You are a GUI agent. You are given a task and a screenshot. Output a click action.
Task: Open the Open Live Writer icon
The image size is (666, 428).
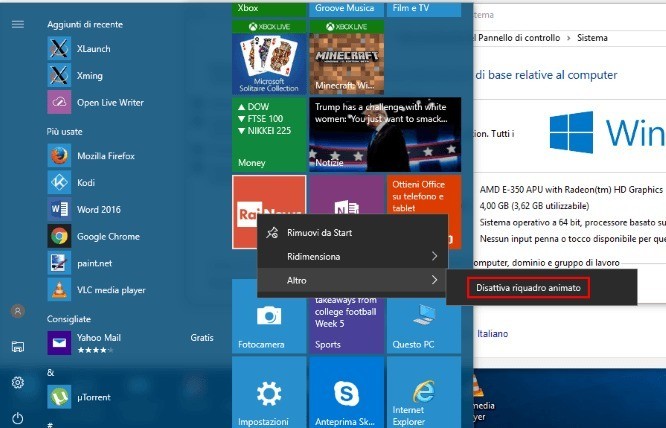pyautogui.click(x=59, y=102)
